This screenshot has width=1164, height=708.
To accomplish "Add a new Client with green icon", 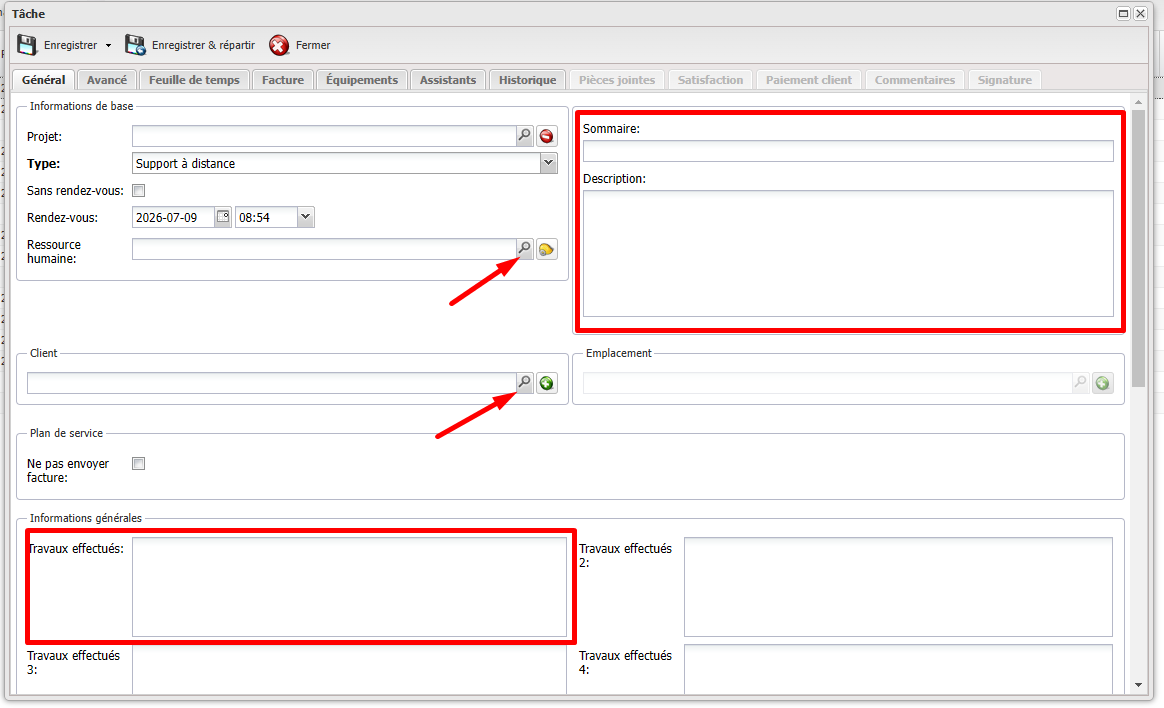I will click(547, 383).
